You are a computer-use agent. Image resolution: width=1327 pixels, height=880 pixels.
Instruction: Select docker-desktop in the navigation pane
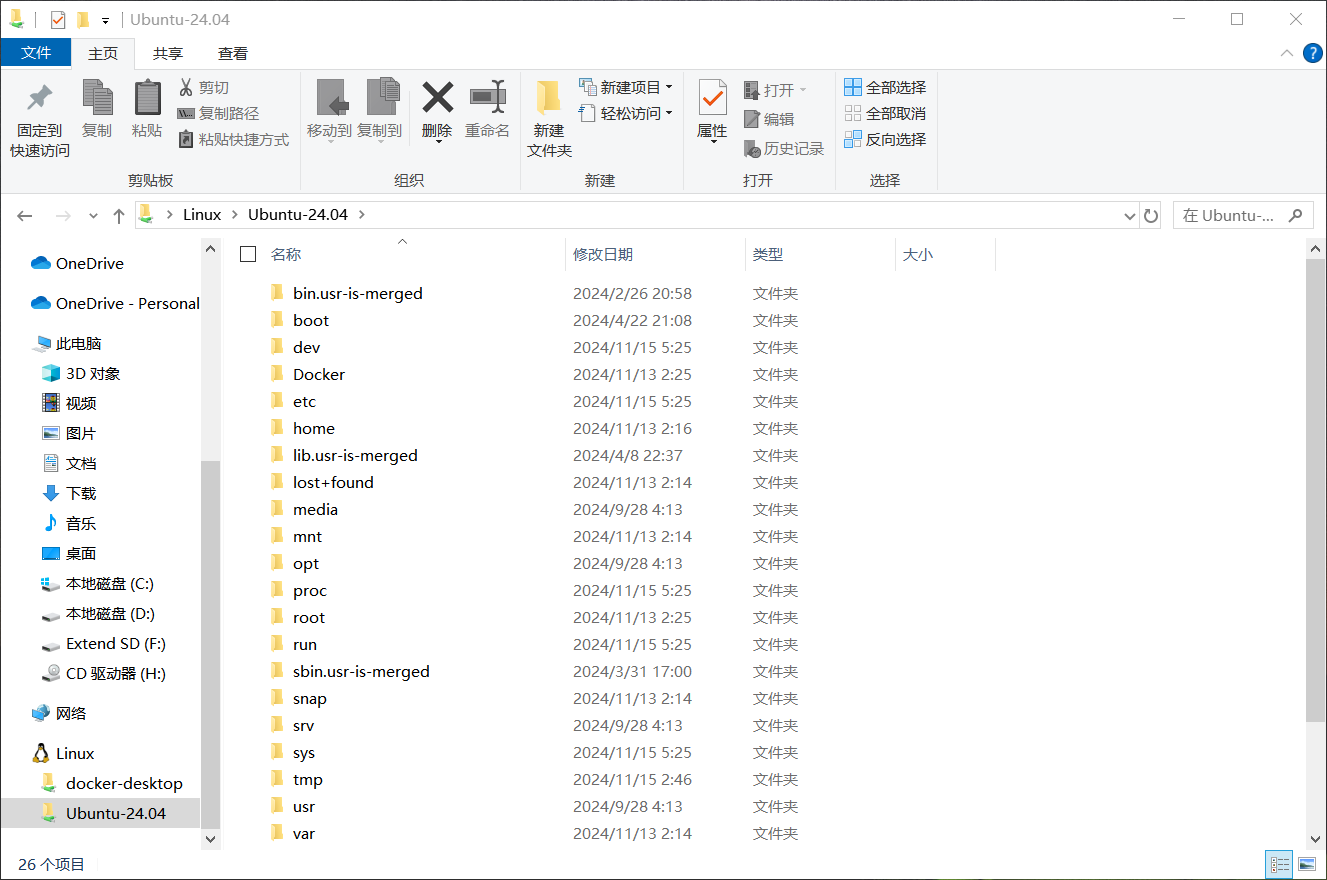click(x=124, y=784)
